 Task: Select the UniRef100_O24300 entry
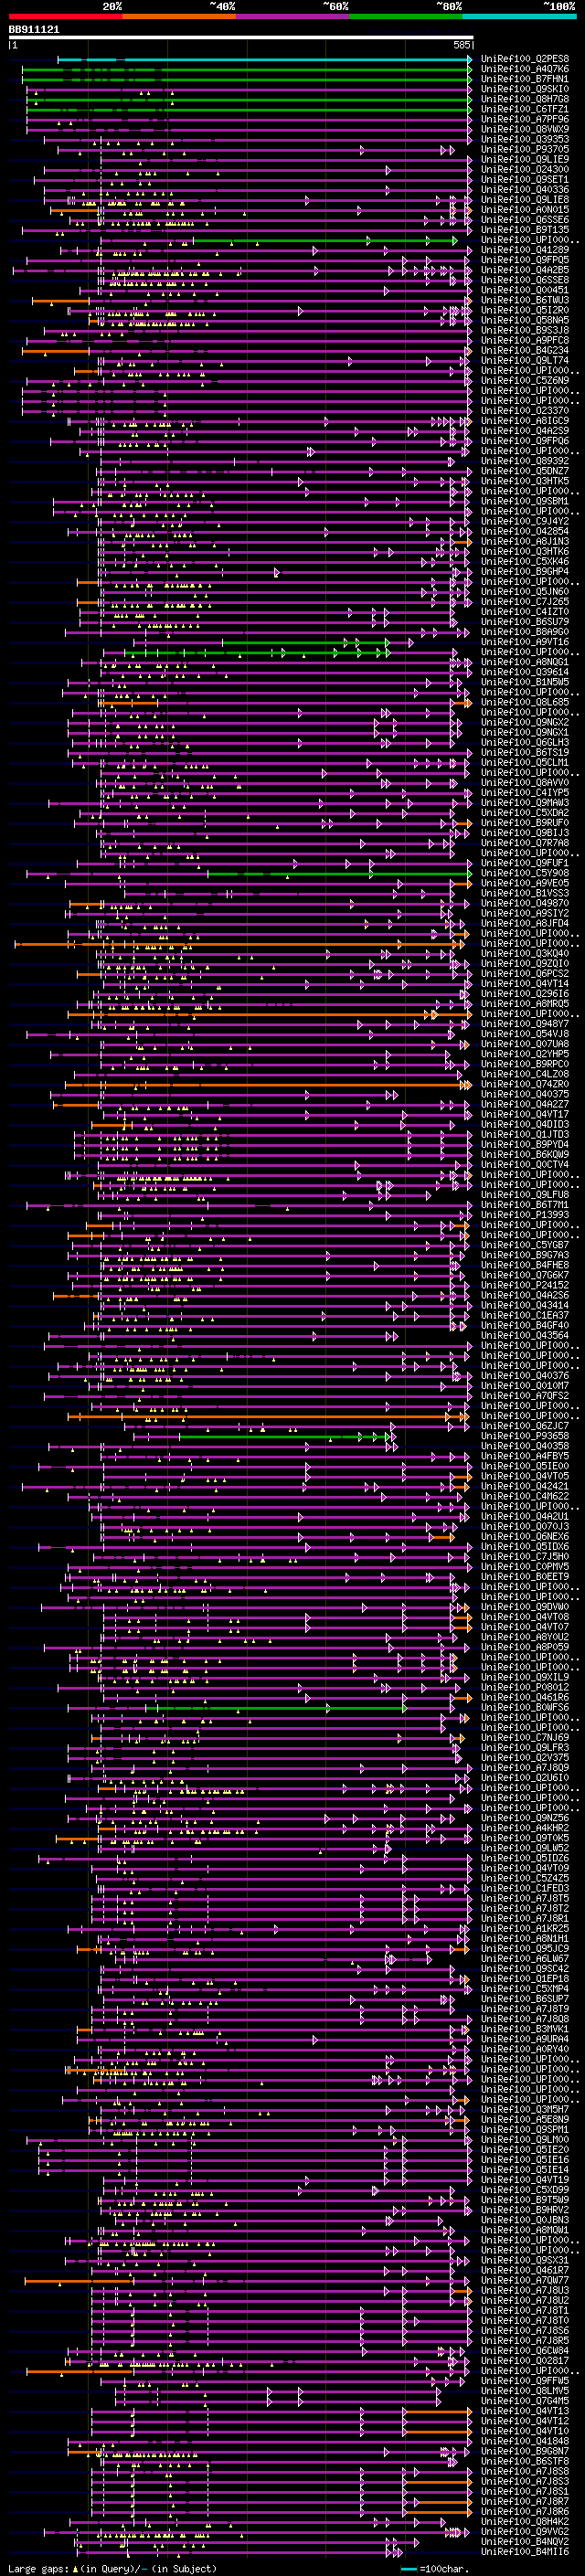point(525,169)
